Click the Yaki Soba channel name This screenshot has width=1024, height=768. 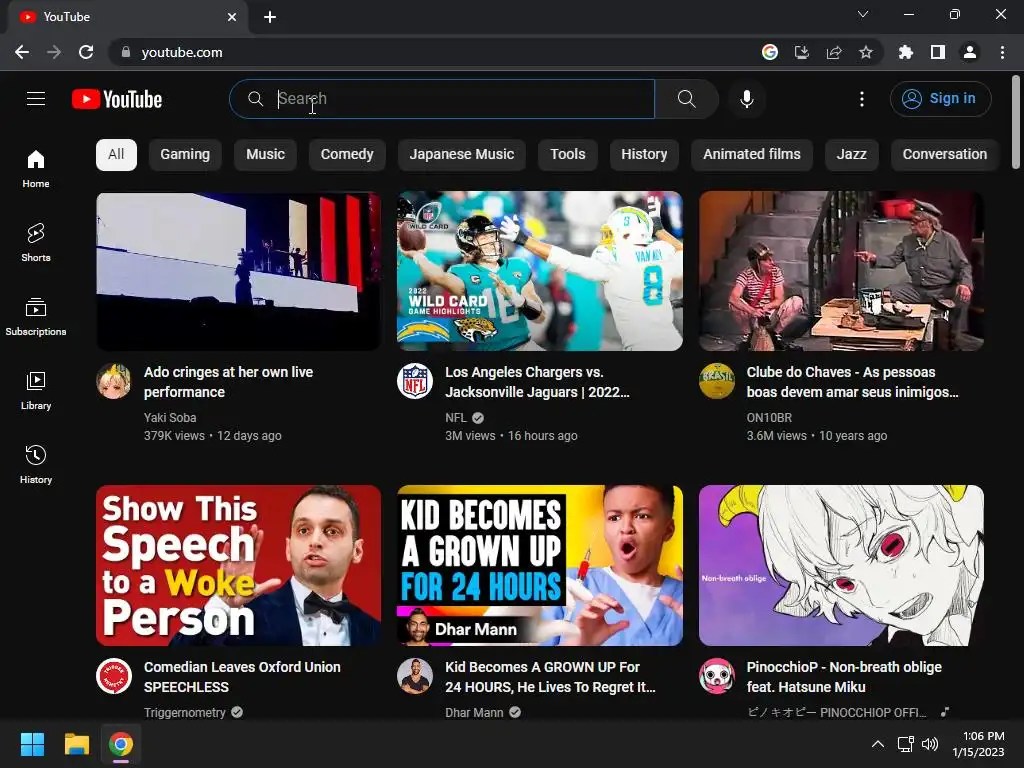tap(170, 418)
